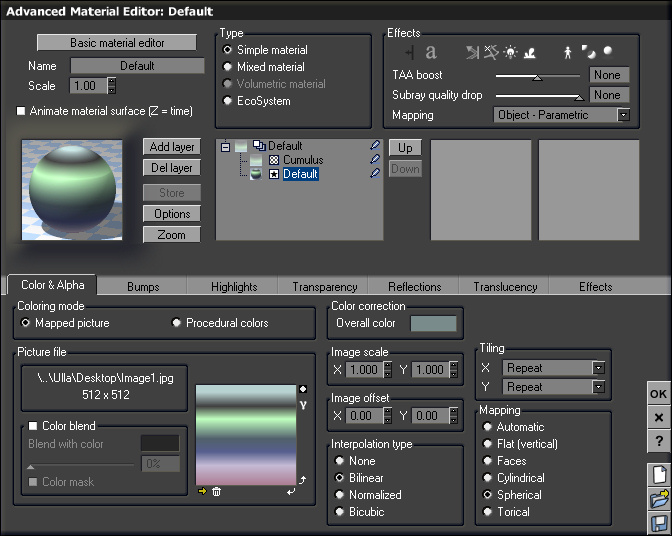
Task: Choose Mapped picture coloring mode
Action: coord(25,323)
